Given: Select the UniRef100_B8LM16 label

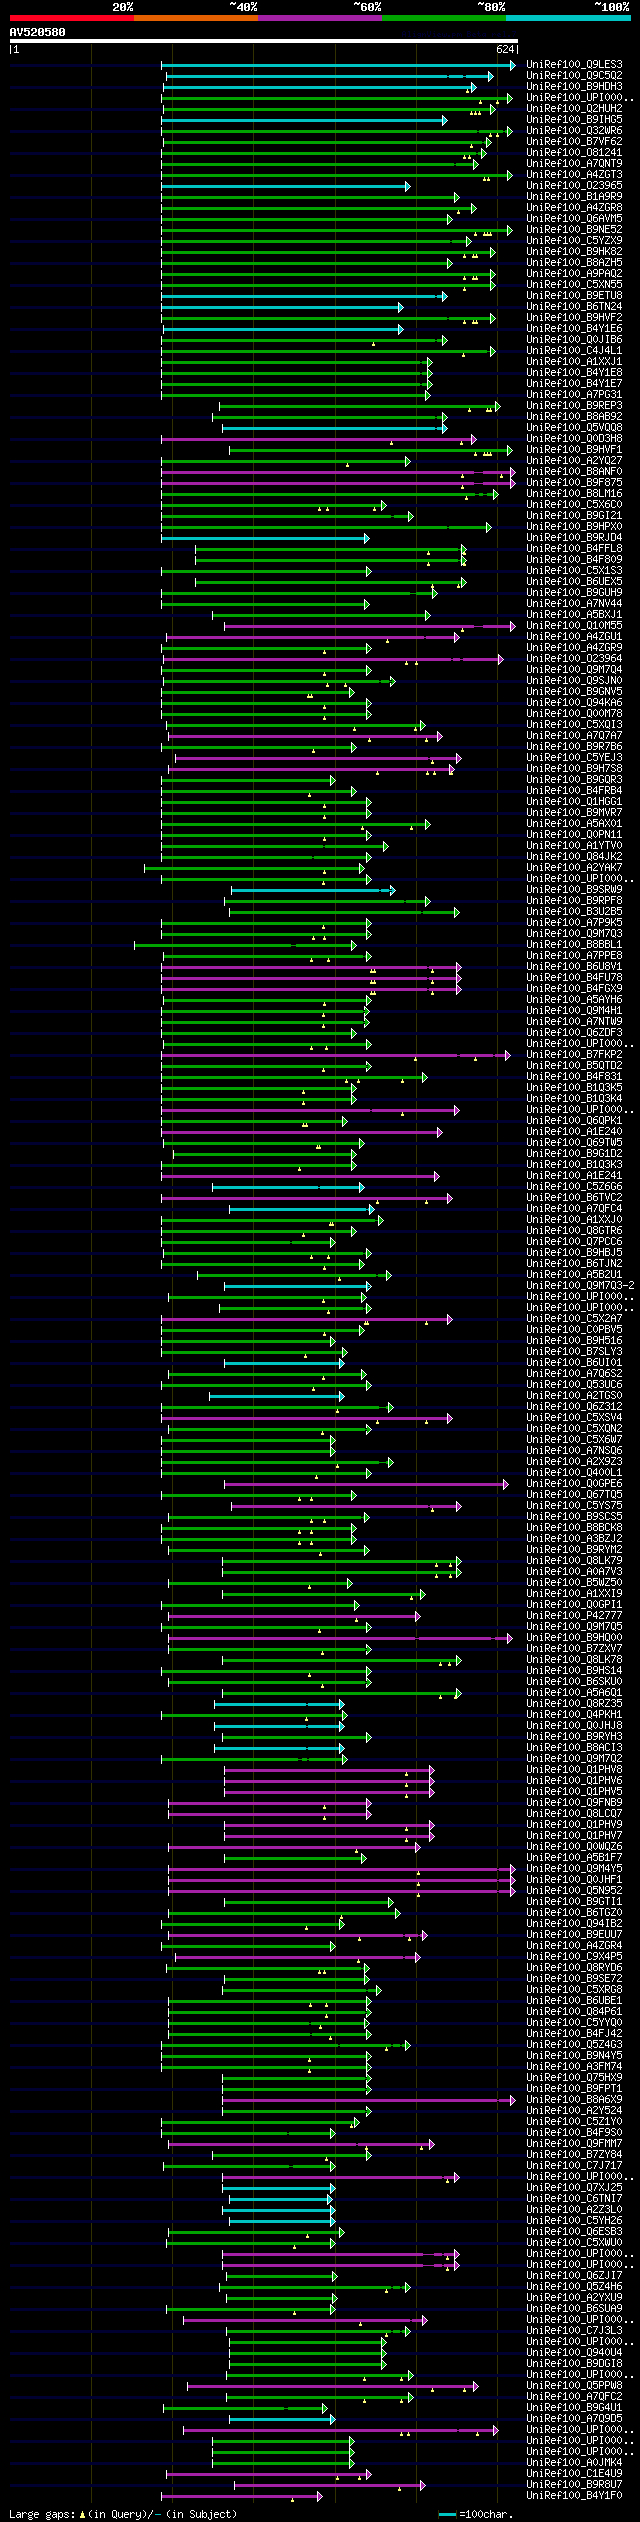Looking at the screenshot, I should pos(574,494).
